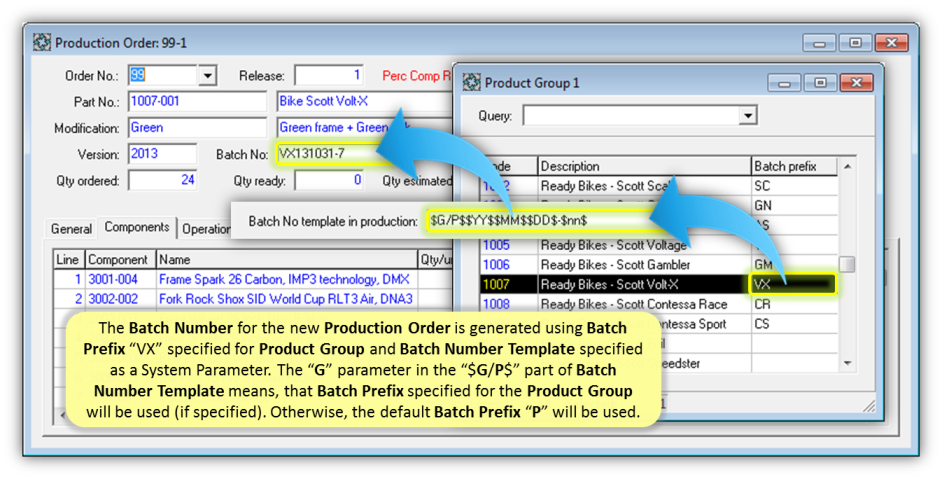Close the Product Group 1 window

[x=857, y=83]
